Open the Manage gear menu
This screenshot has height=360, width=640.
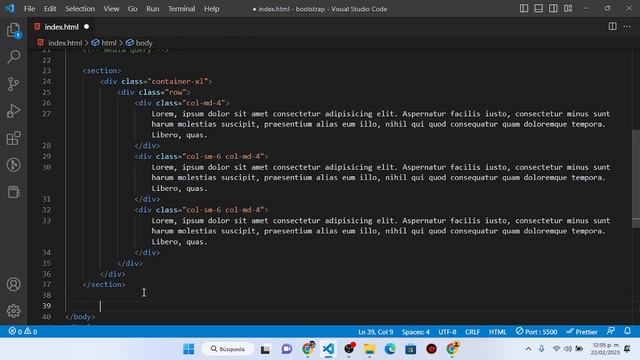pos(13,311)
